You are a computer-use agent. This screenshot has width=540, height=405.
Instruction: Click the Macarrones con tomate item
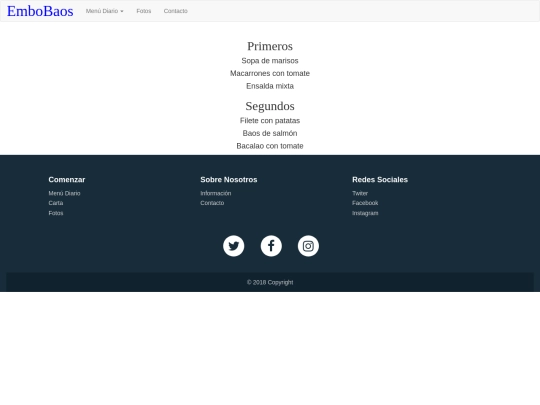point(270,73)
